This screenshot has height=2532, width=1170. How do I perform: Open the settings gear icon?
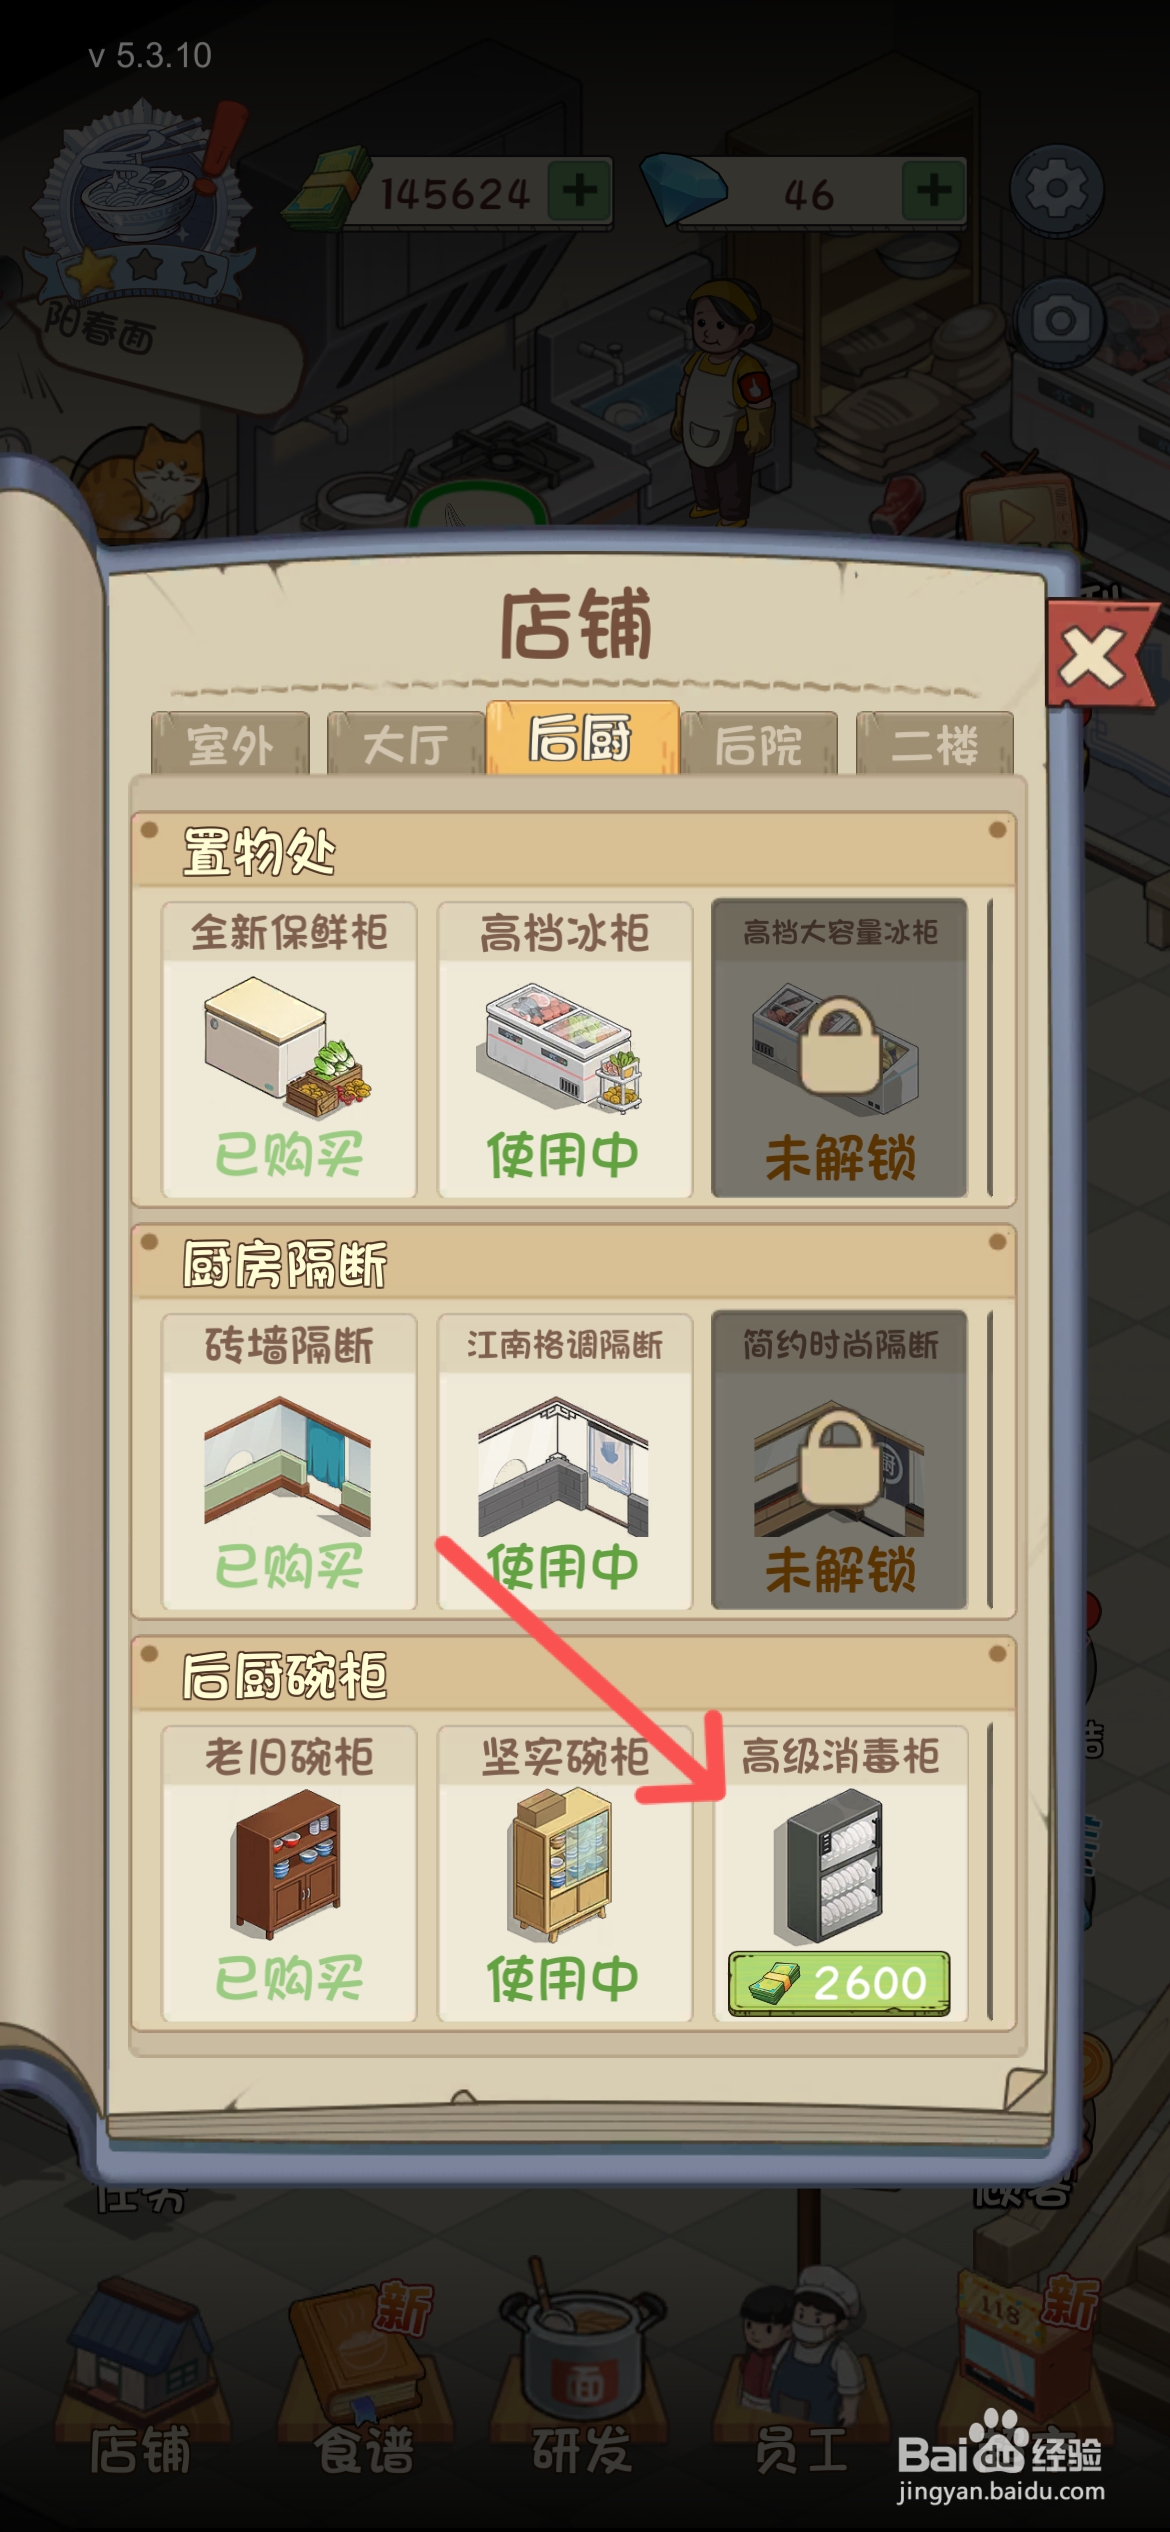(1056, 189)
